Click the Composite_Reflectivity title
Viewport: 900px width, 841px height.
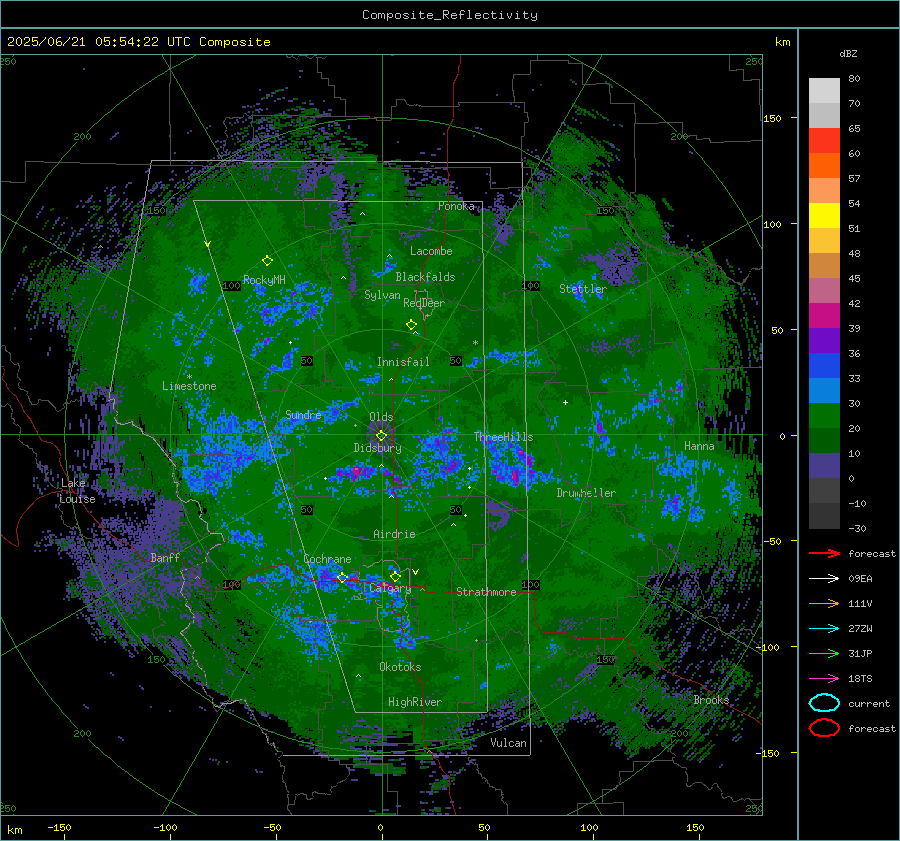click(x=450, y=15)
